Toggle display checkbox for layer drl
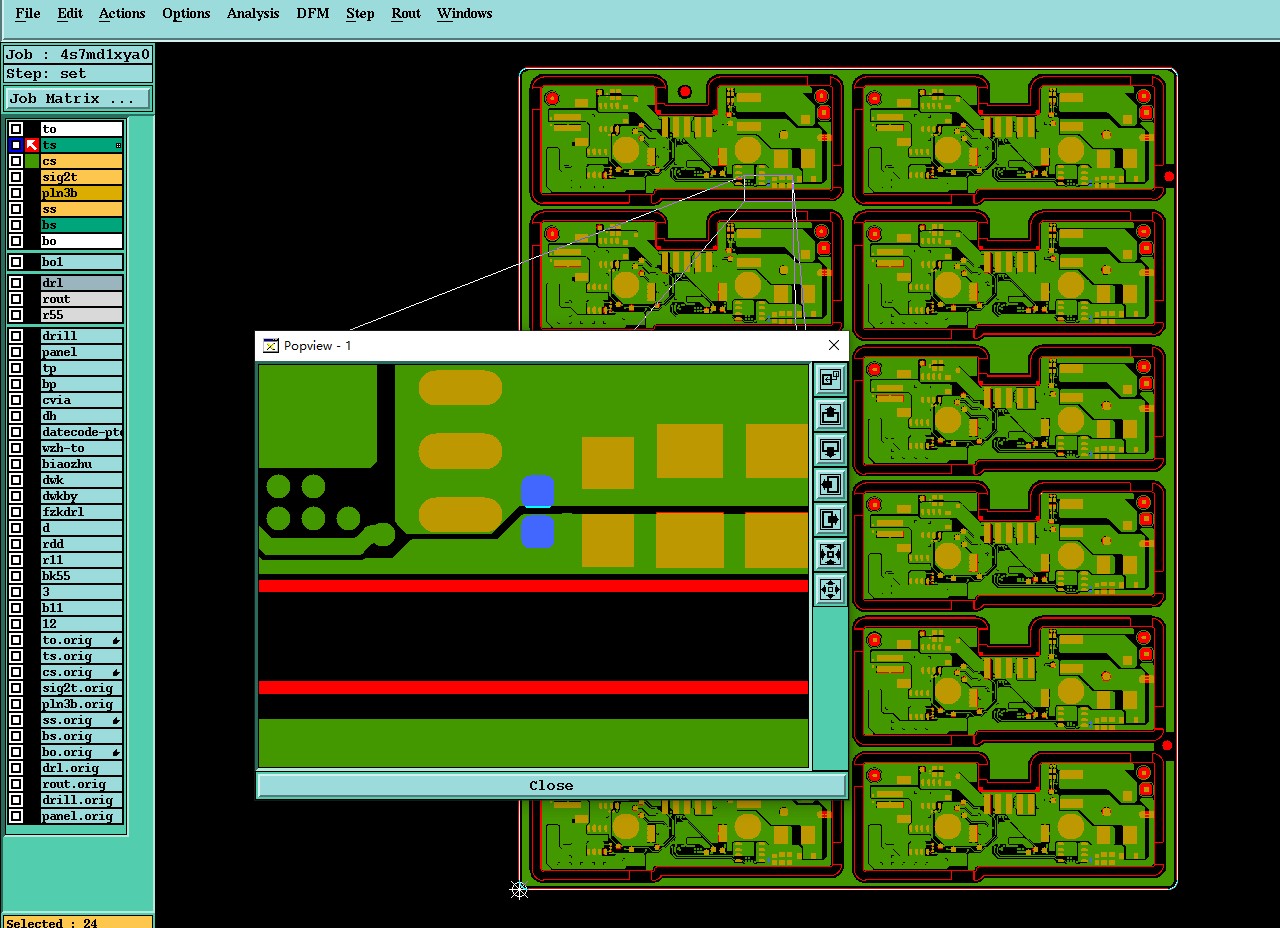The height and width of the screenshot is (928, 1280). [16, 283]
